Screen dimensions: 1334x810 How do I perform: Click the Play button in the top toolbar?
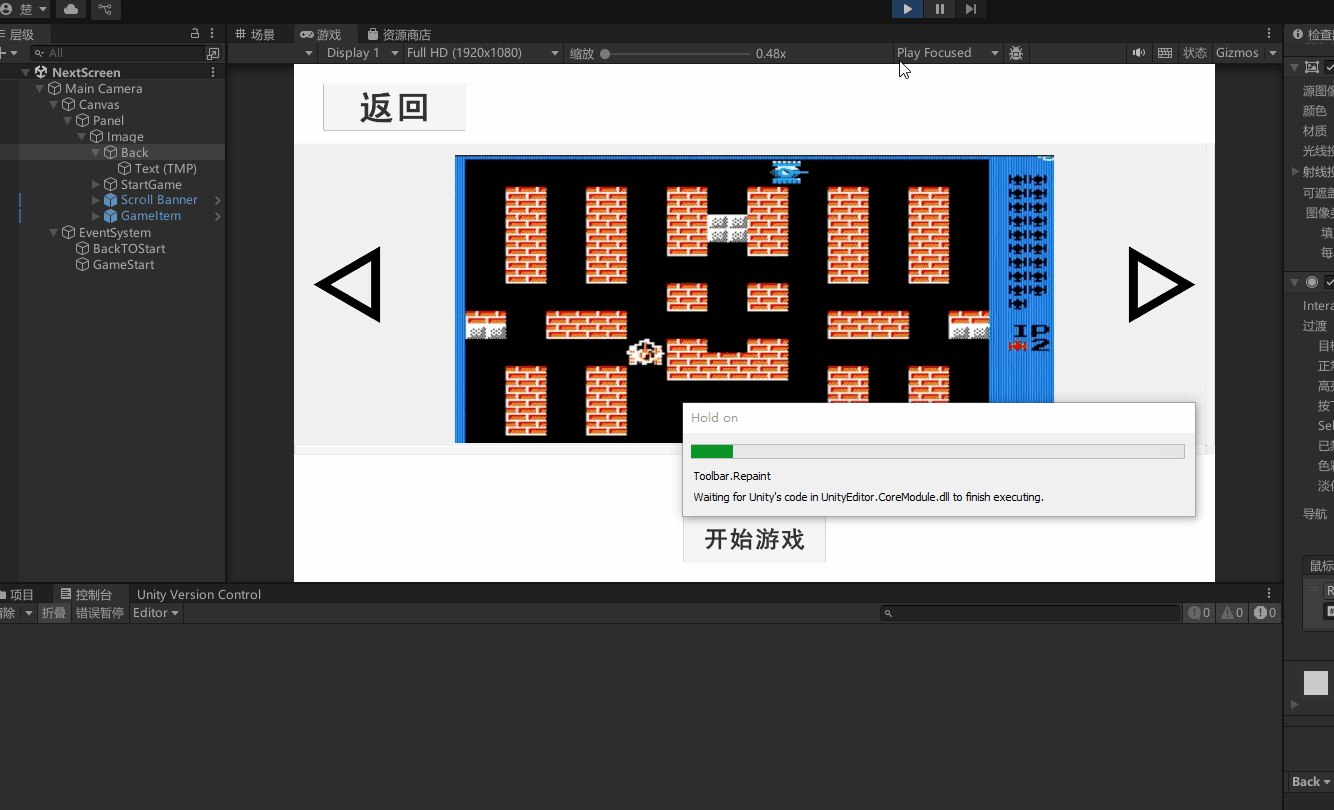[x=907, y=9]
